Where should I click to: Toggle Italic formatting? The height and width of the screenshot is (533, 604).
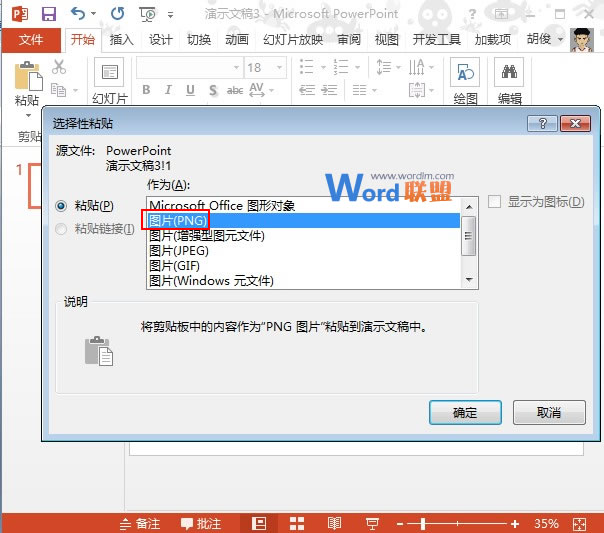coord(168,90)
